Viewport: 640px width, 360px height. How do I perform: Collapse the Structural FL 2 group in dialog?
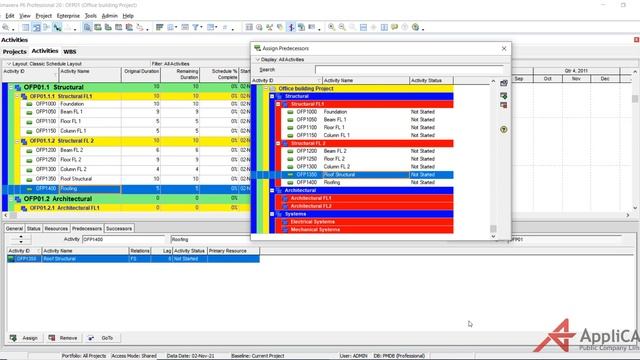278,143
